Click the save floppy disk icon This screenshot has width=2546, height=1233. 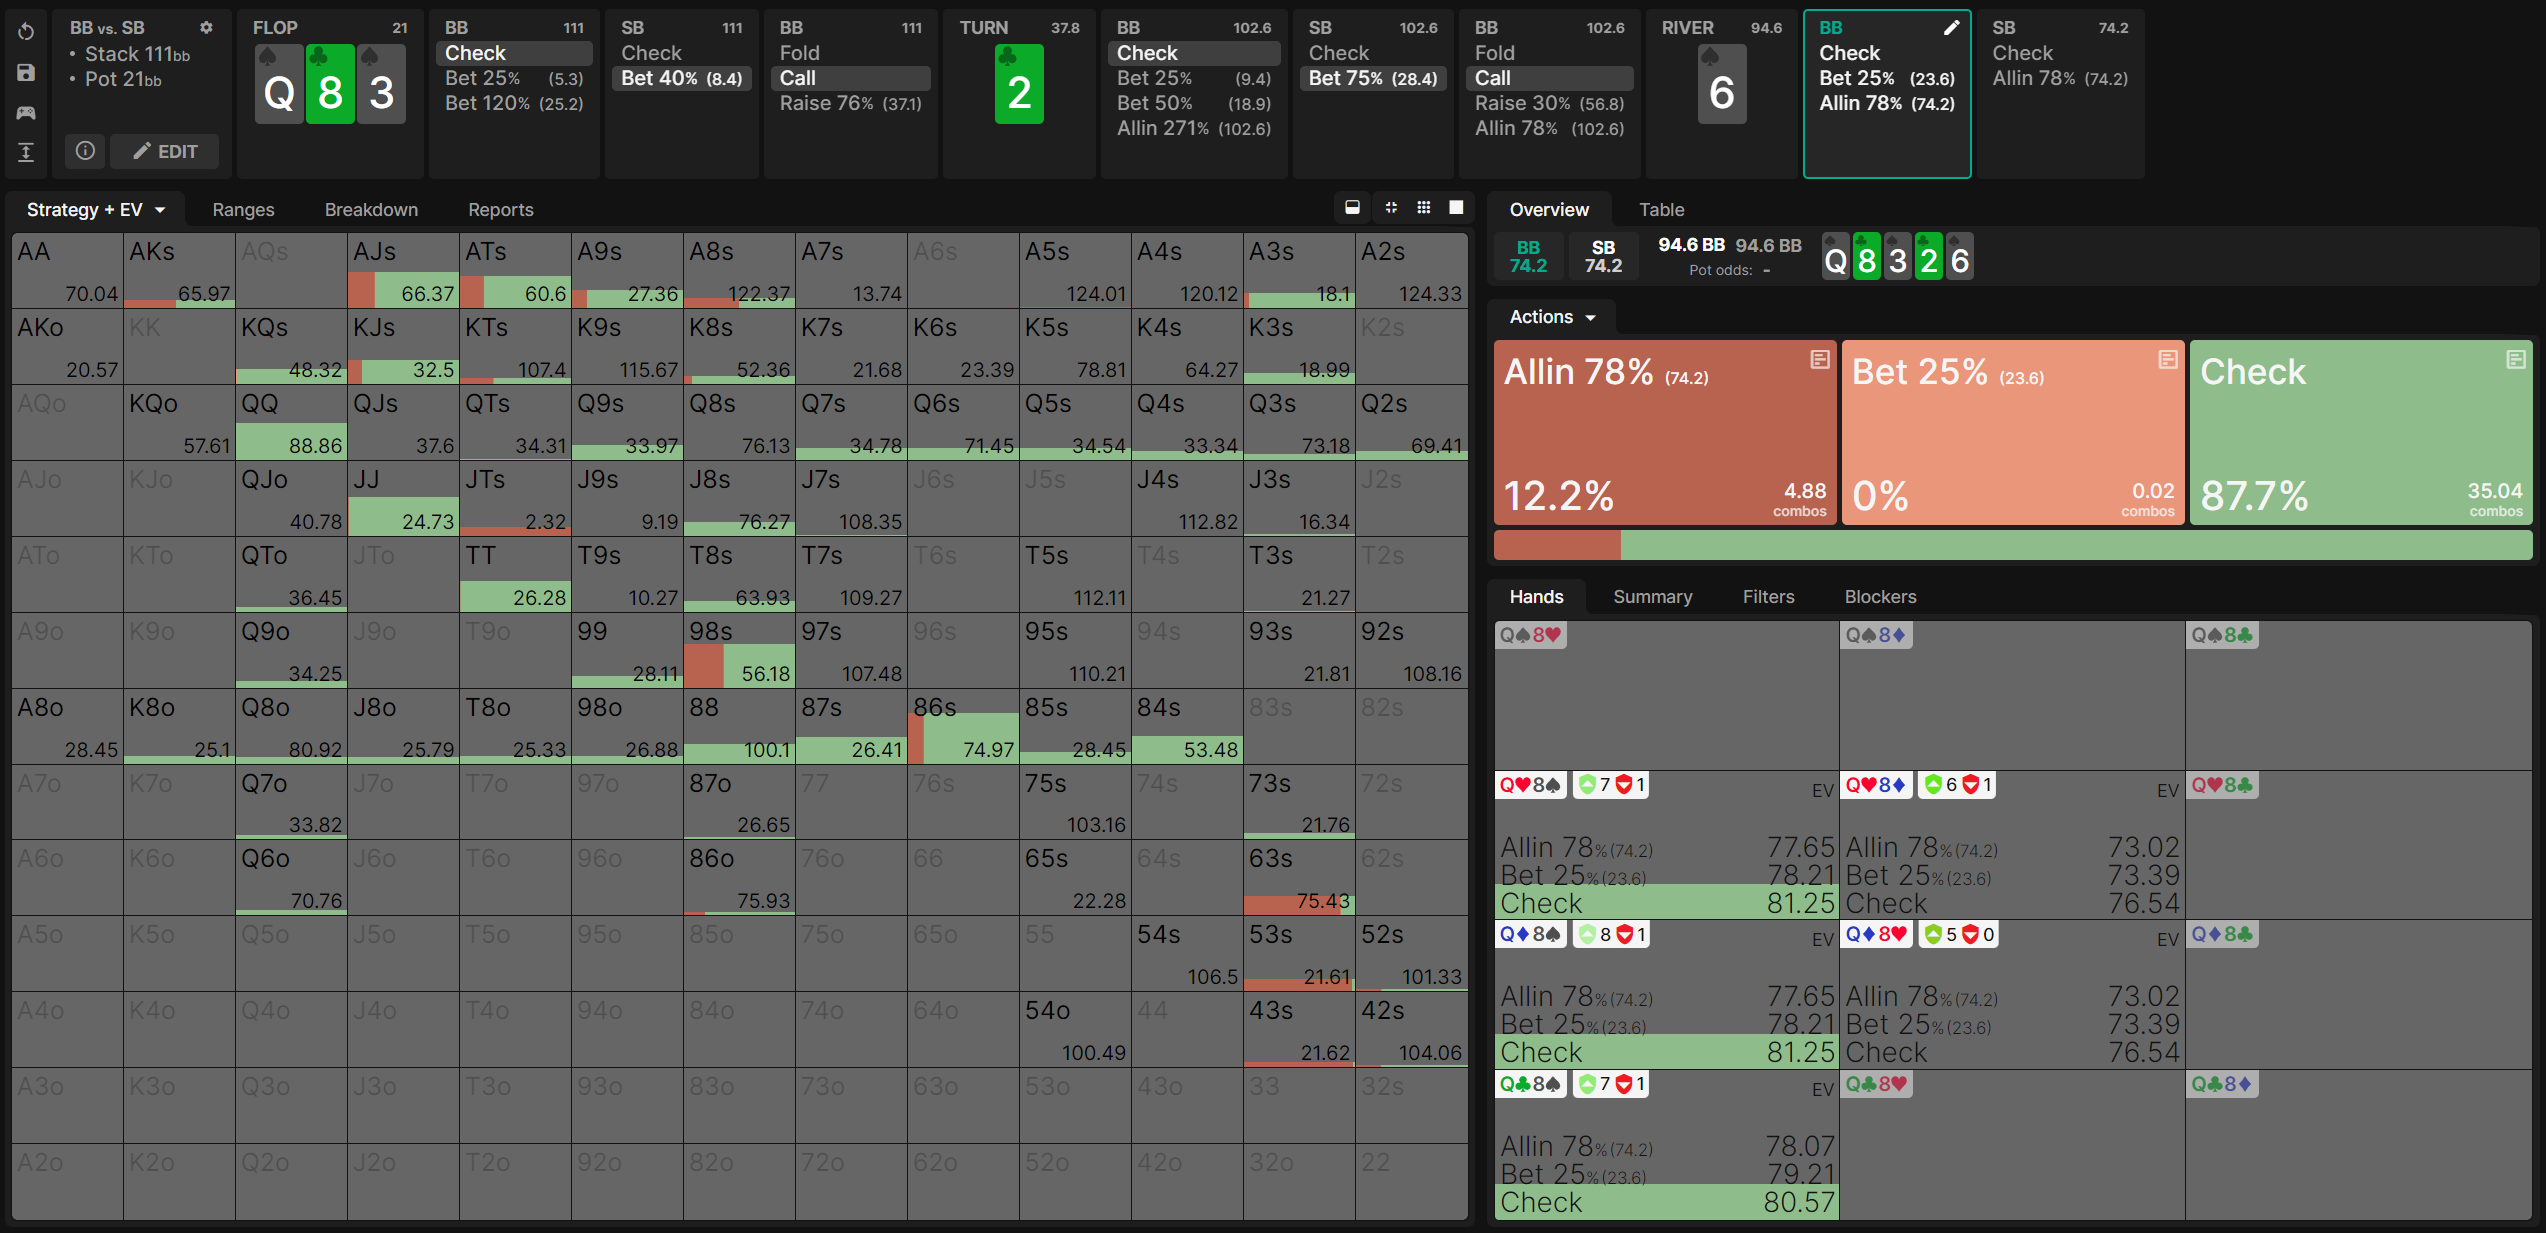26,72
